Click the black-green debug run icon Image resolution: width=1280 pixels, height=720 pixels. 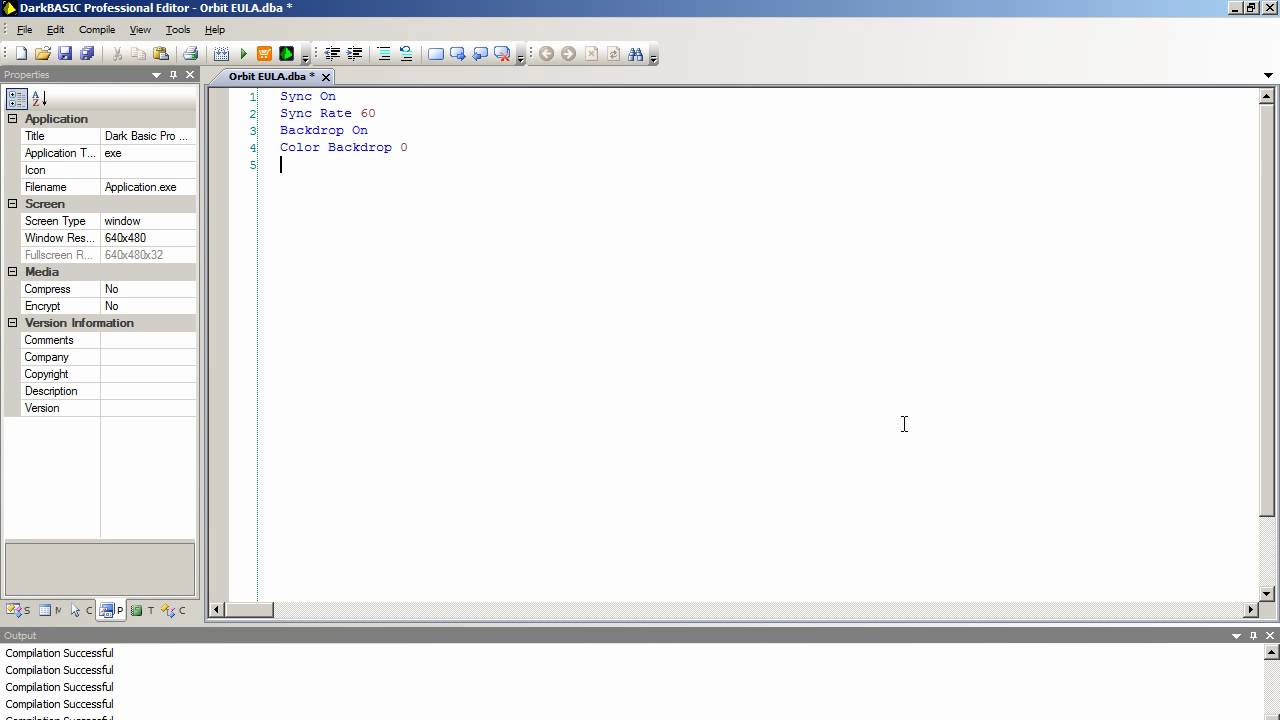286,54
